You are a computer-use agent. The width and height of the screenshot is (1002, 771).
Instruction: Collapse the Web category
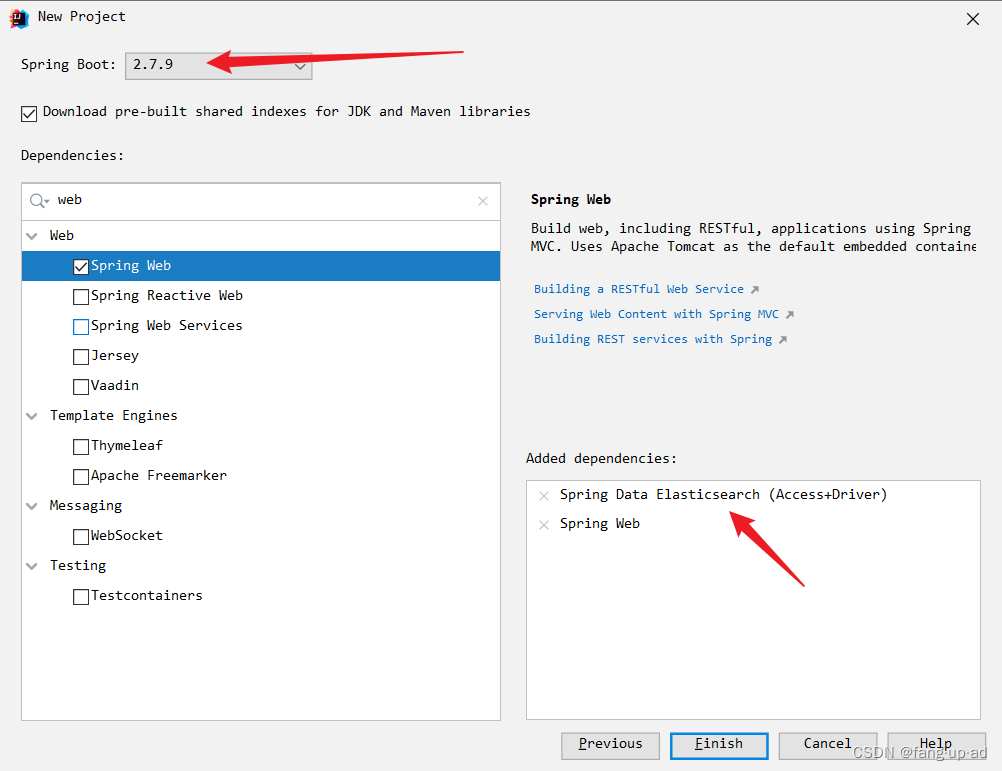[31, 236]
